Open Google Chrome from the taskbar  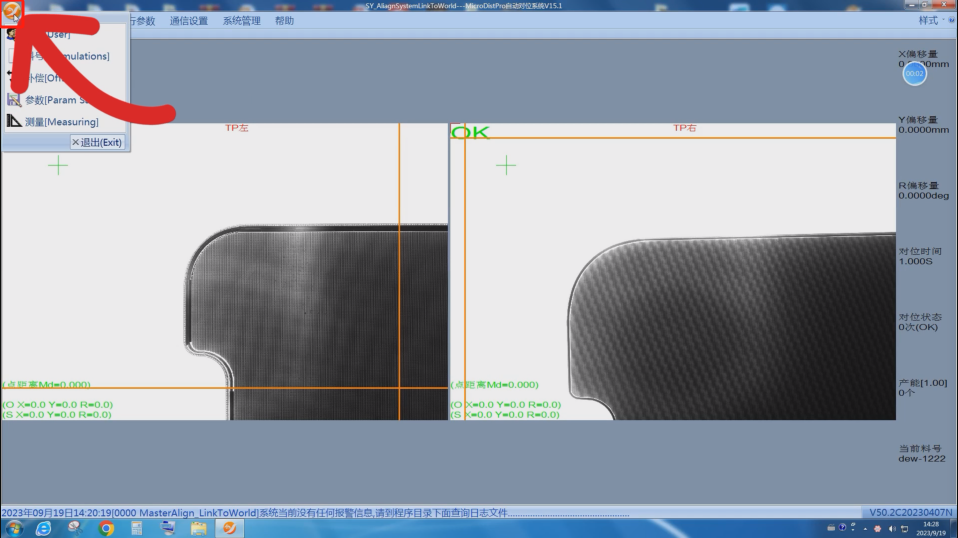[x=106, y=528]
